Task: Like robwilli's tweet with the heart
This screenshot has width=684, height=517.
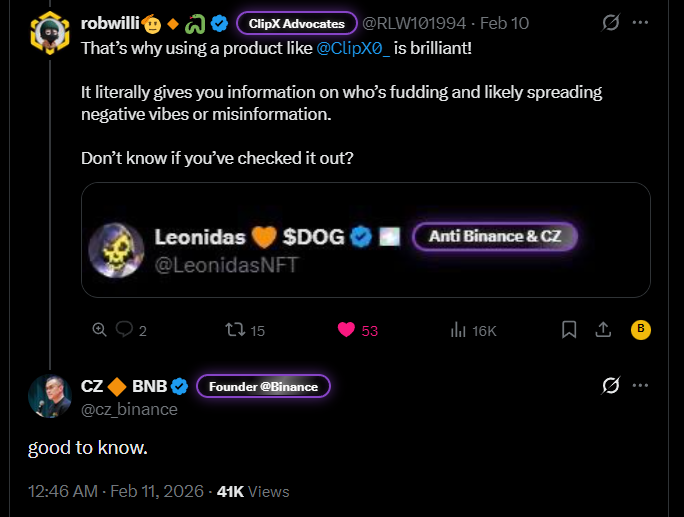Action: click(348, 329)
